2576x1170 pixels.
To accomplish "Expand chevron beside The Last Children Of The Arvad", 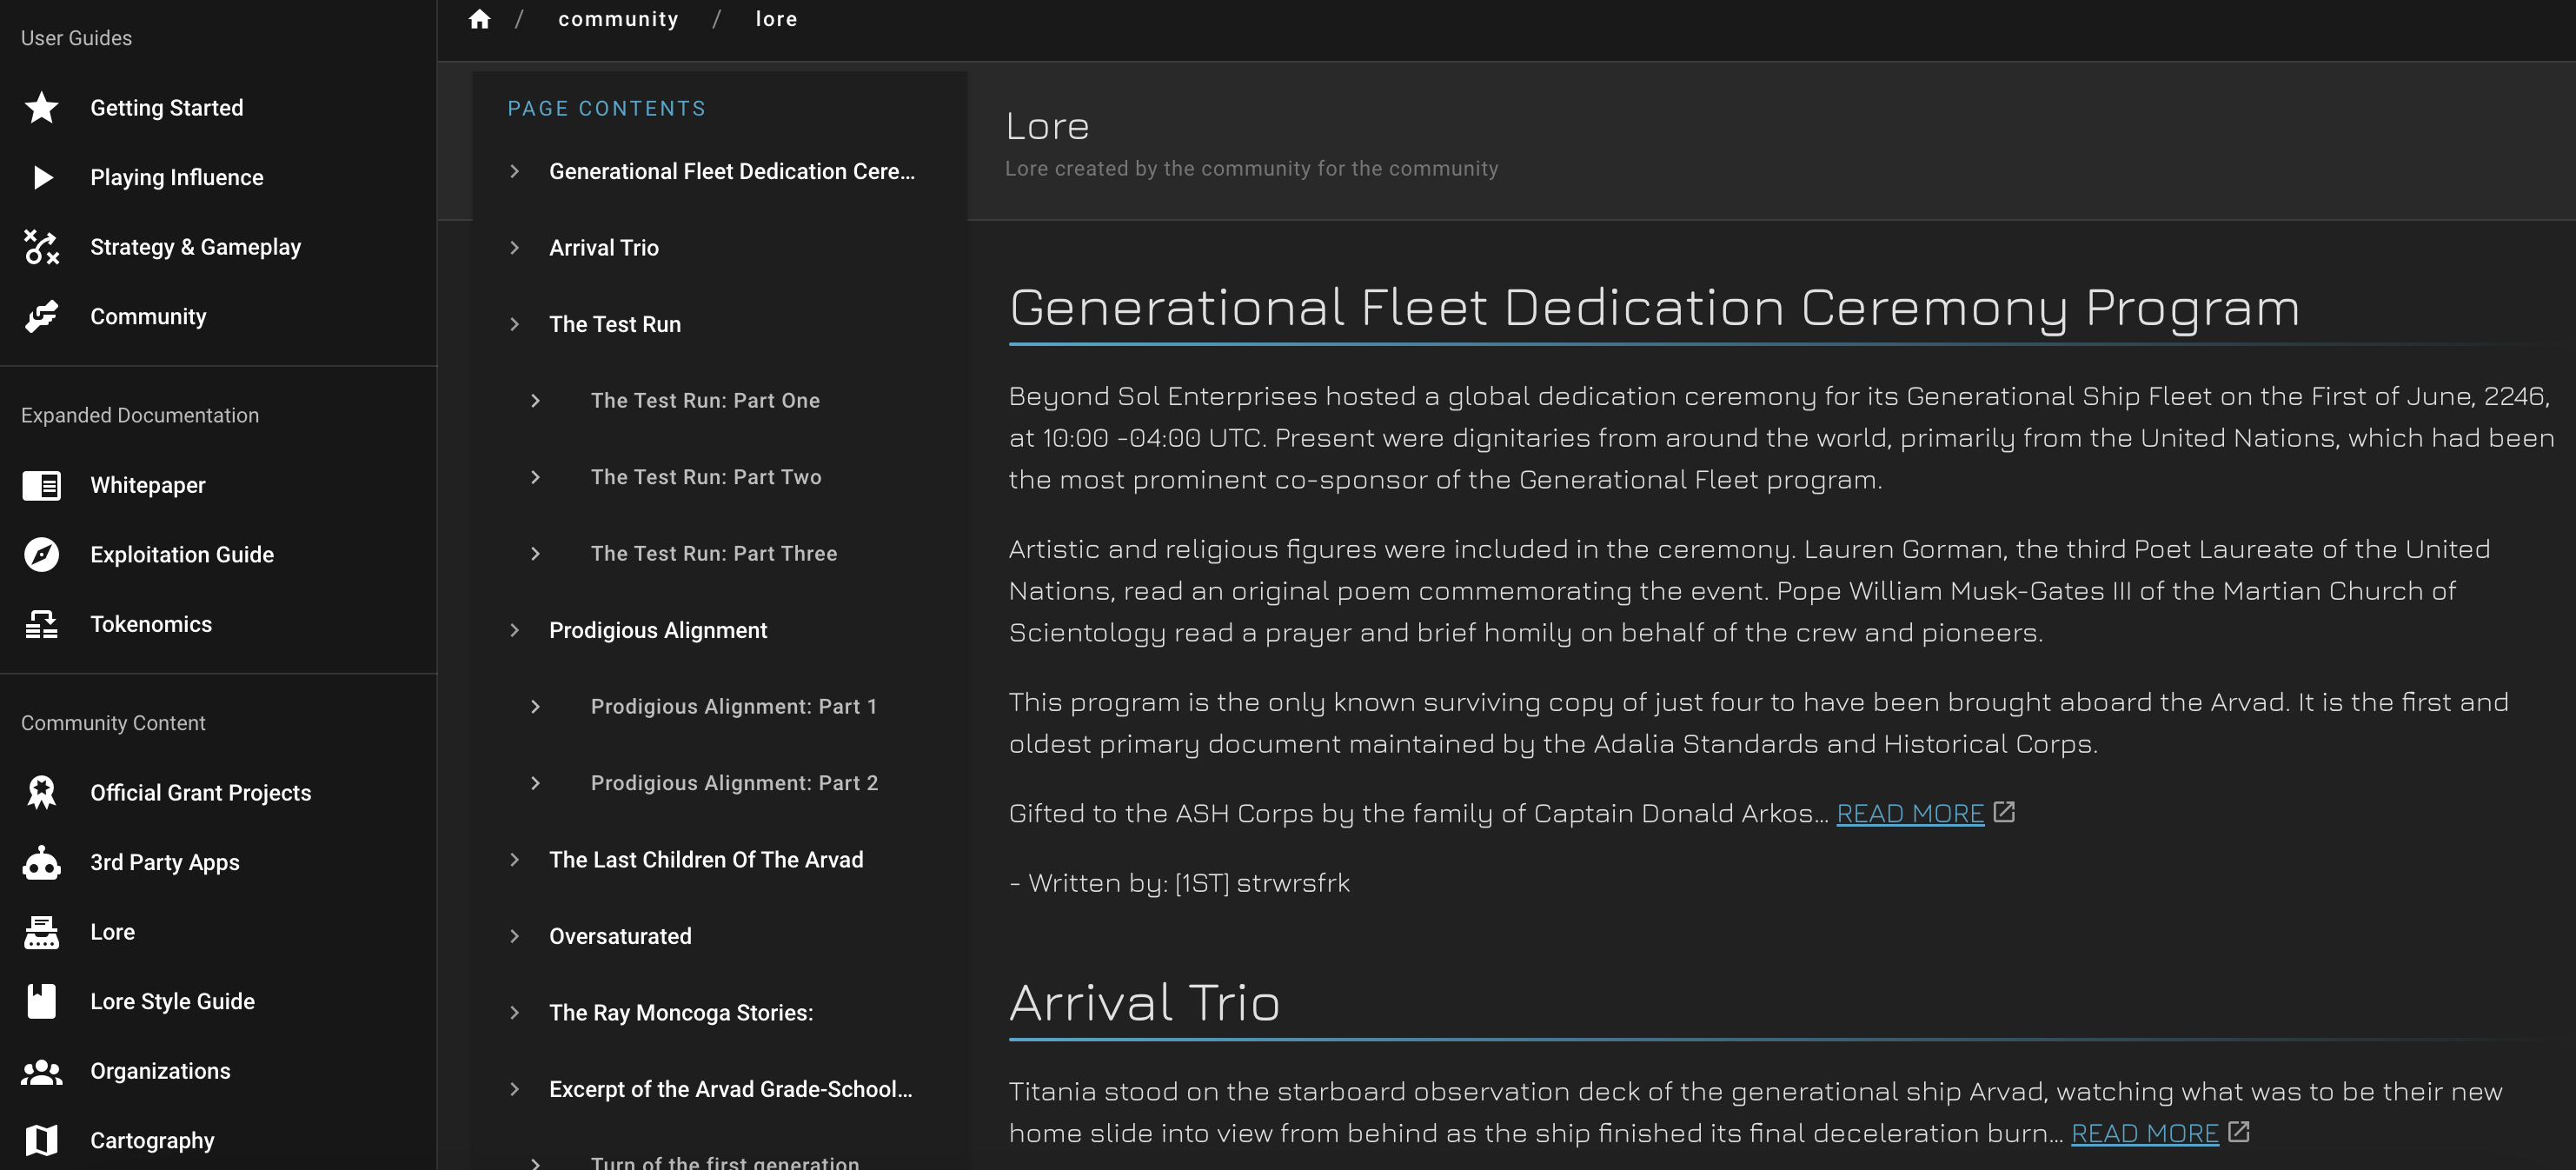I will click(514, 859).
